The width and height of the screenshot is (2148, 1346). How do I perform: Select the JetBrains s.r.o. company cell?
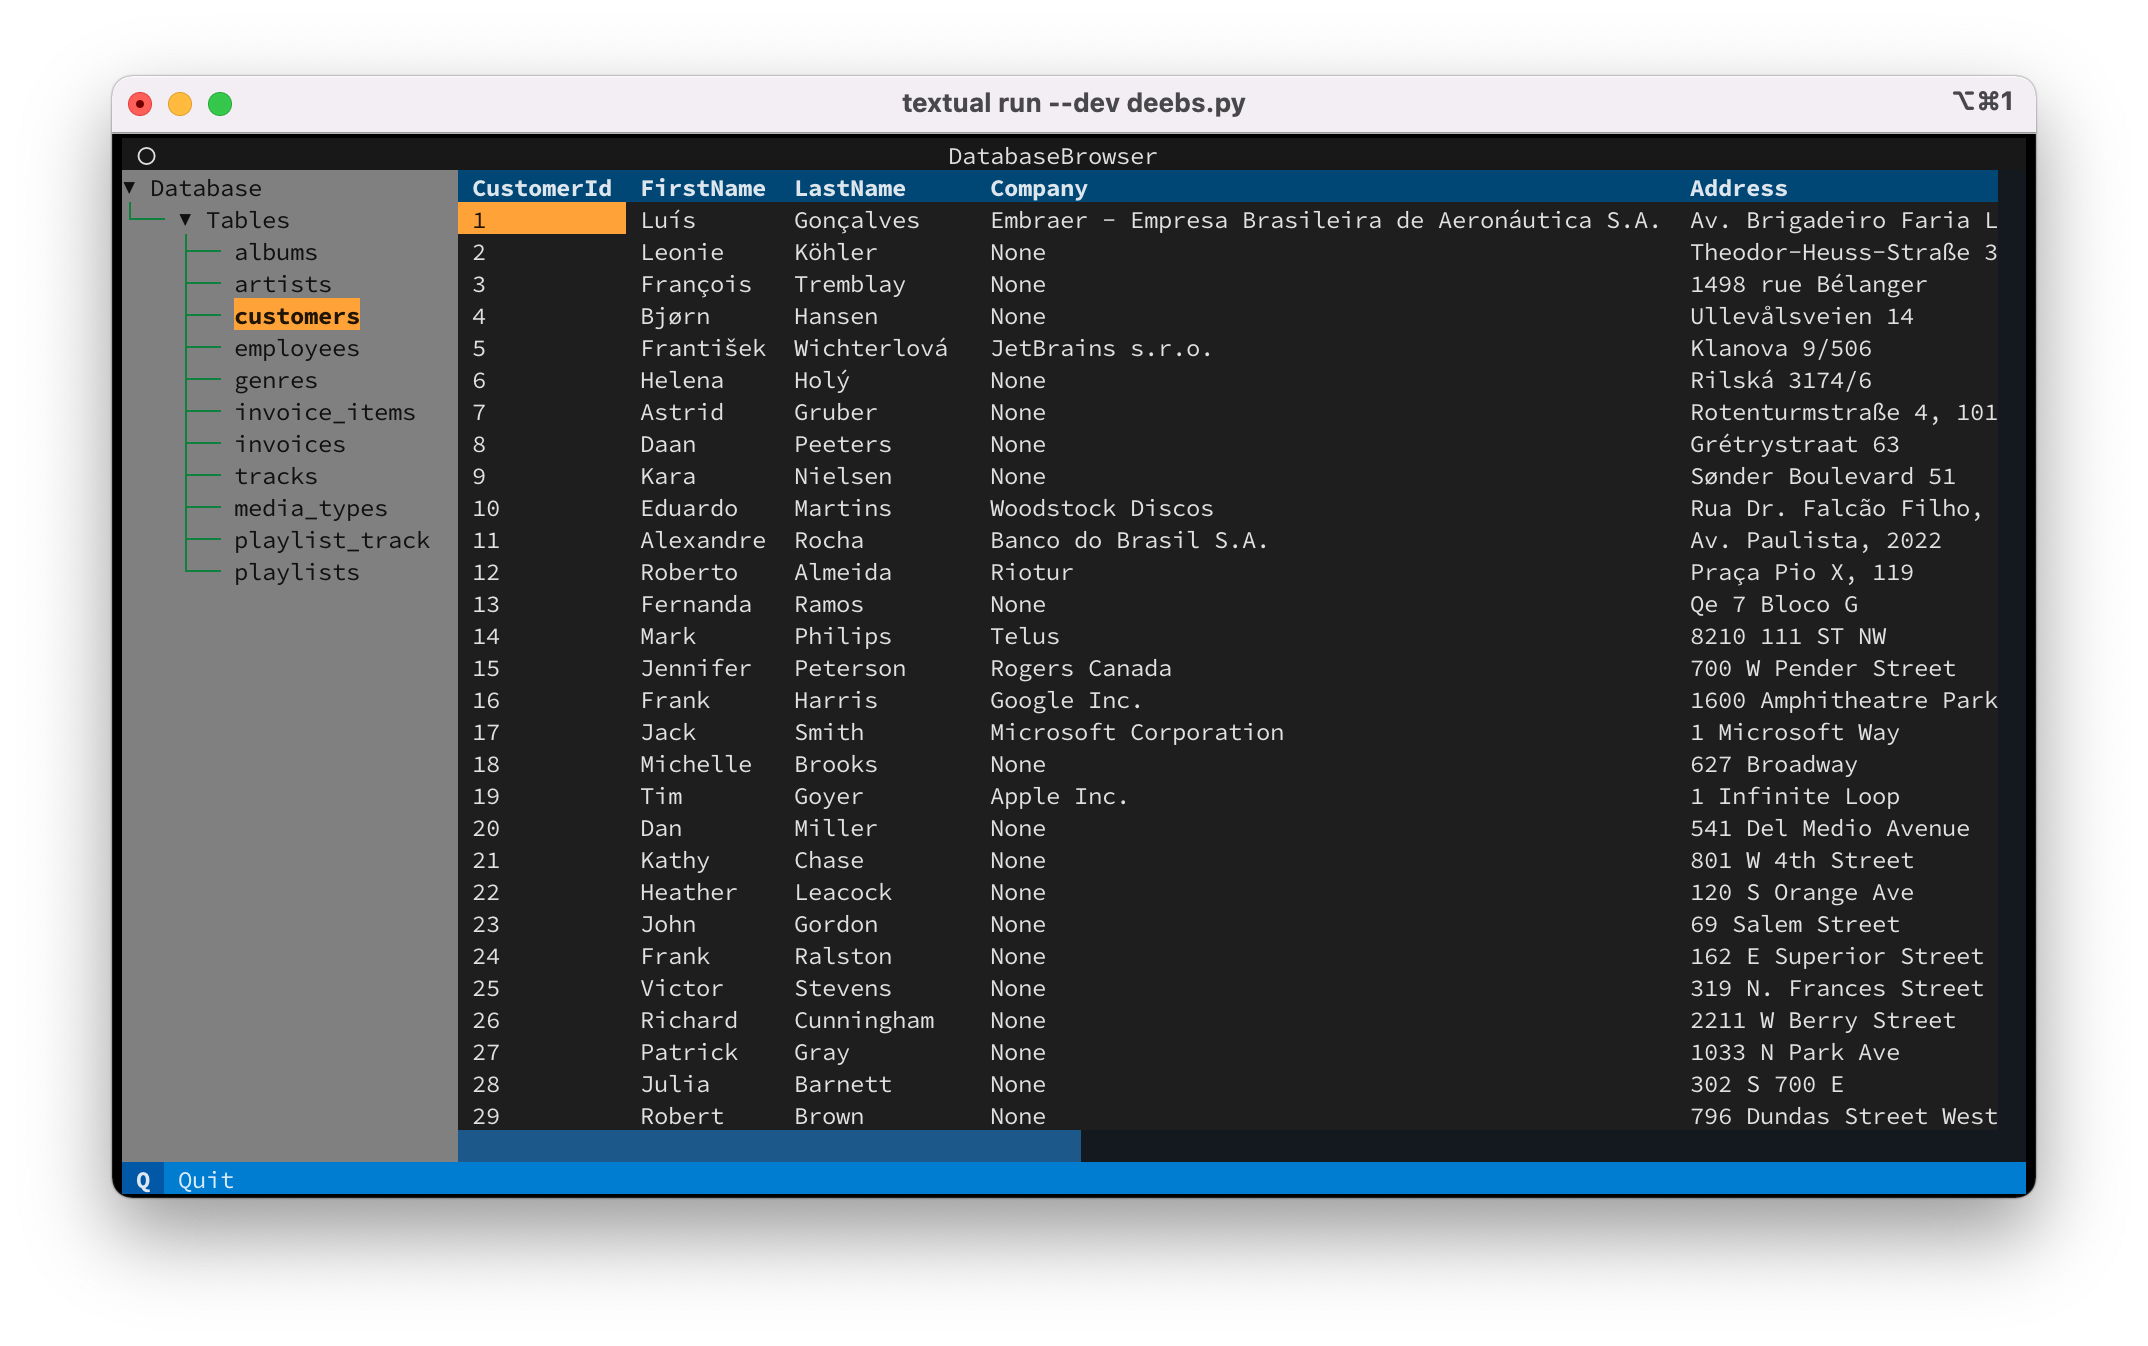[x=1100, y=348]
